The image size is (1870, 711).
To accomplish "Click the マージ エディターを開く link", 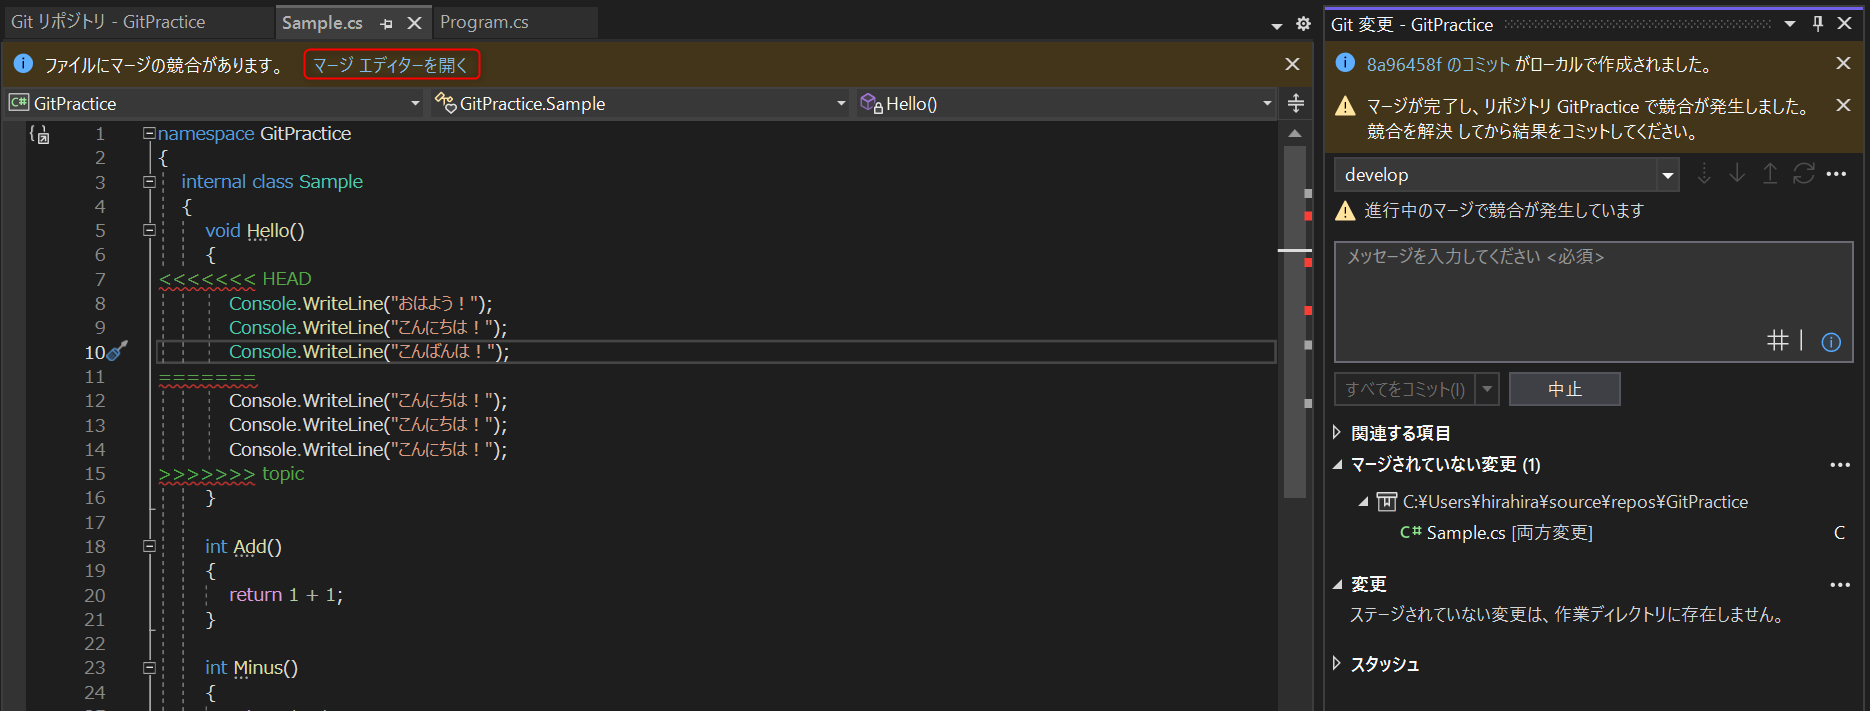I will coord(391,65).
